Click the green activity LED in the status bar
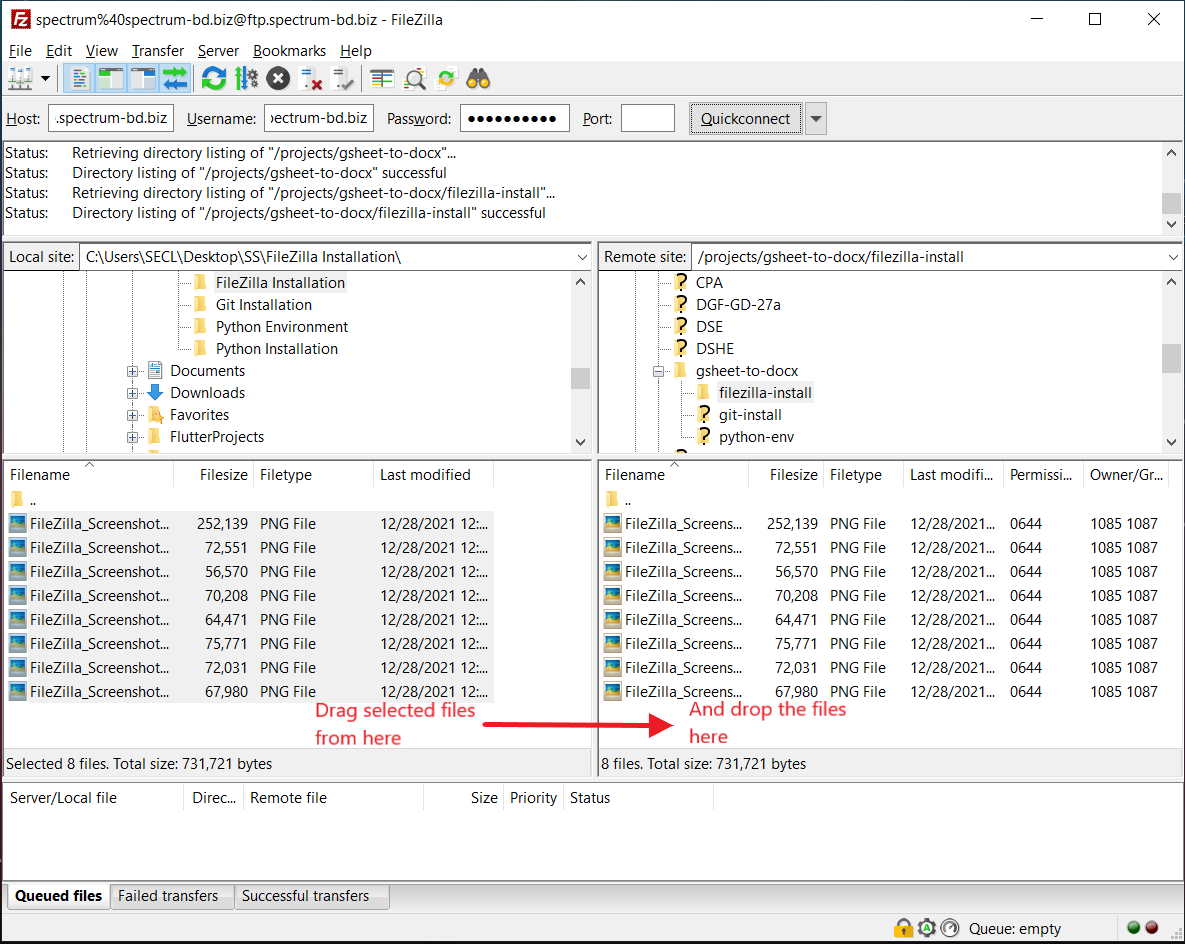The image size is (1185, 944). (1134, 927)
